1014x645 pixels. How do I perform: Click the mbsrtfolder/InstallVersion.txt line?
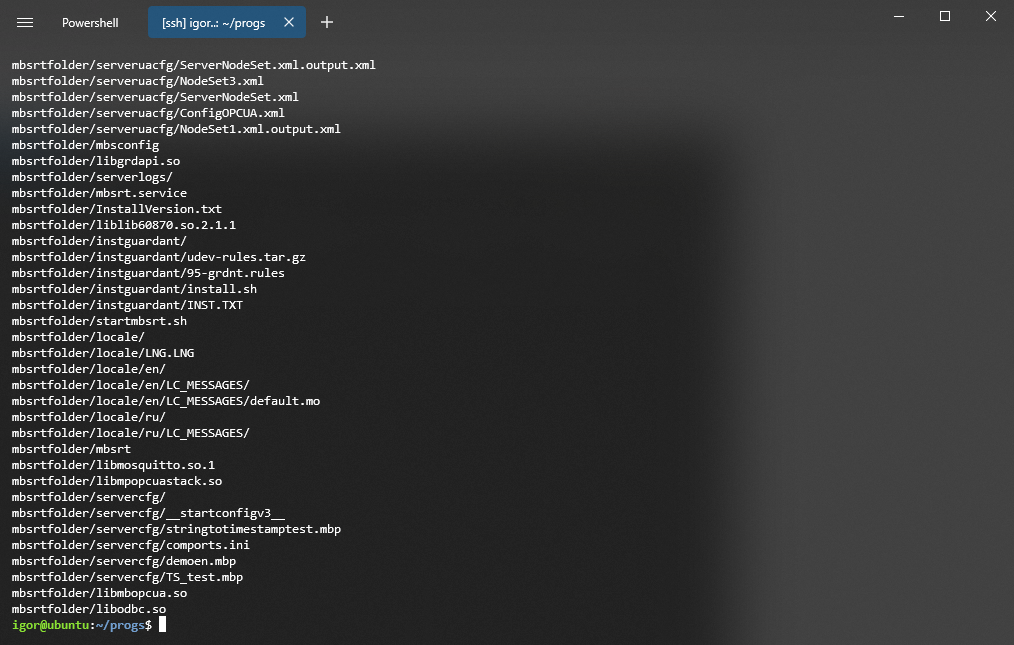click(x=117, y=209)
